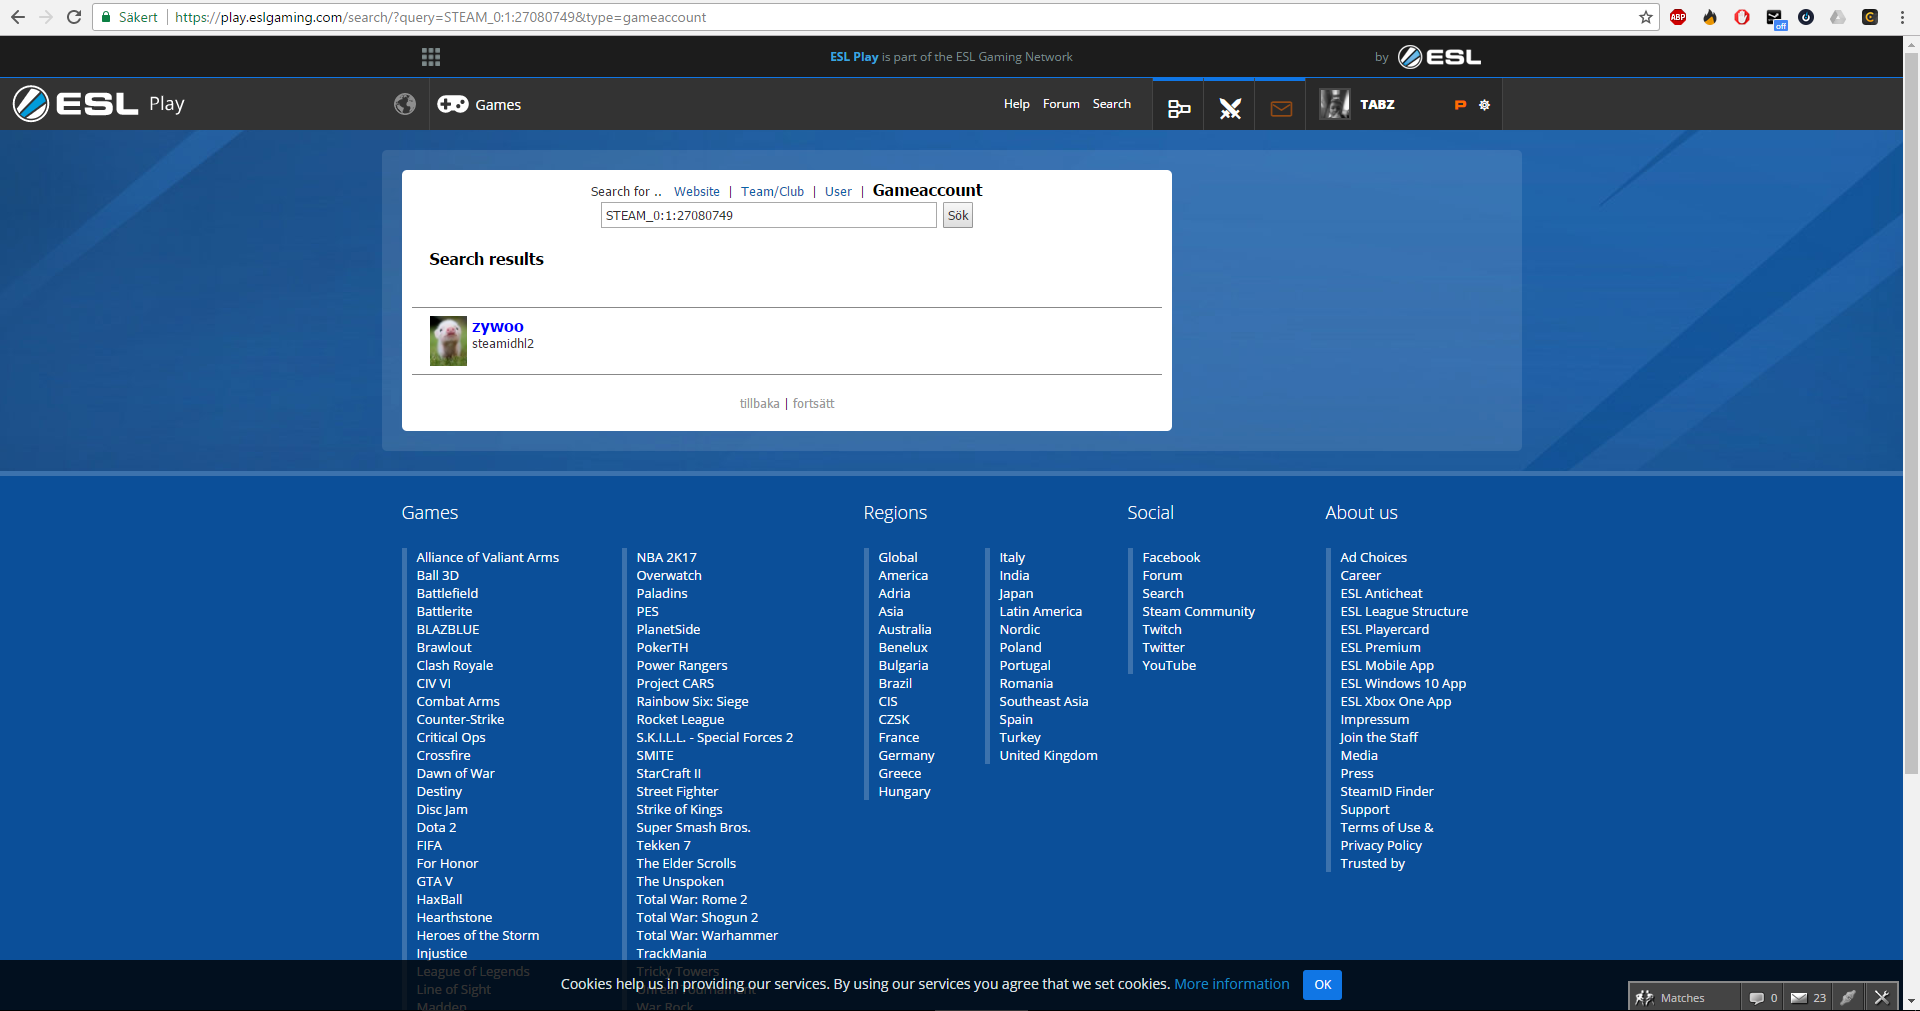1920x1011 pixels.
Task: Go back with the browser back arrow
Action: click(18, 17)
